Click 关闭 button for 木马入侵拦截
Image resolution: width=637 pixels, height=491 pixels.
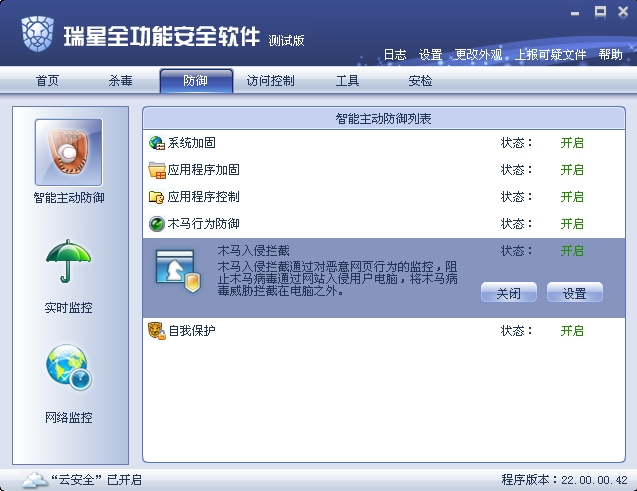[509, 292]
